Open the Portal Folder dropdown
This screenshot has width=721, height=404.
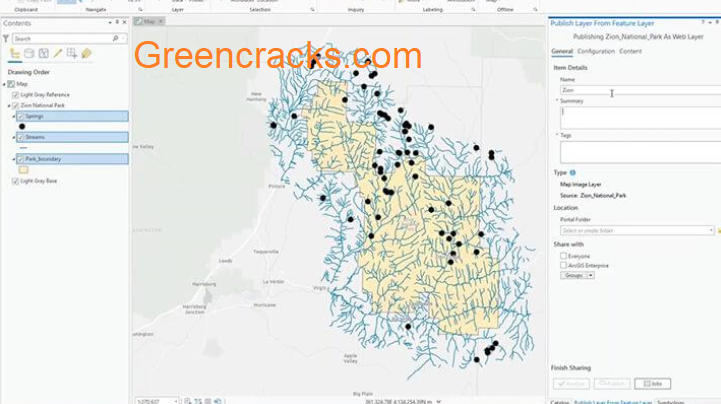pos(711,230)
